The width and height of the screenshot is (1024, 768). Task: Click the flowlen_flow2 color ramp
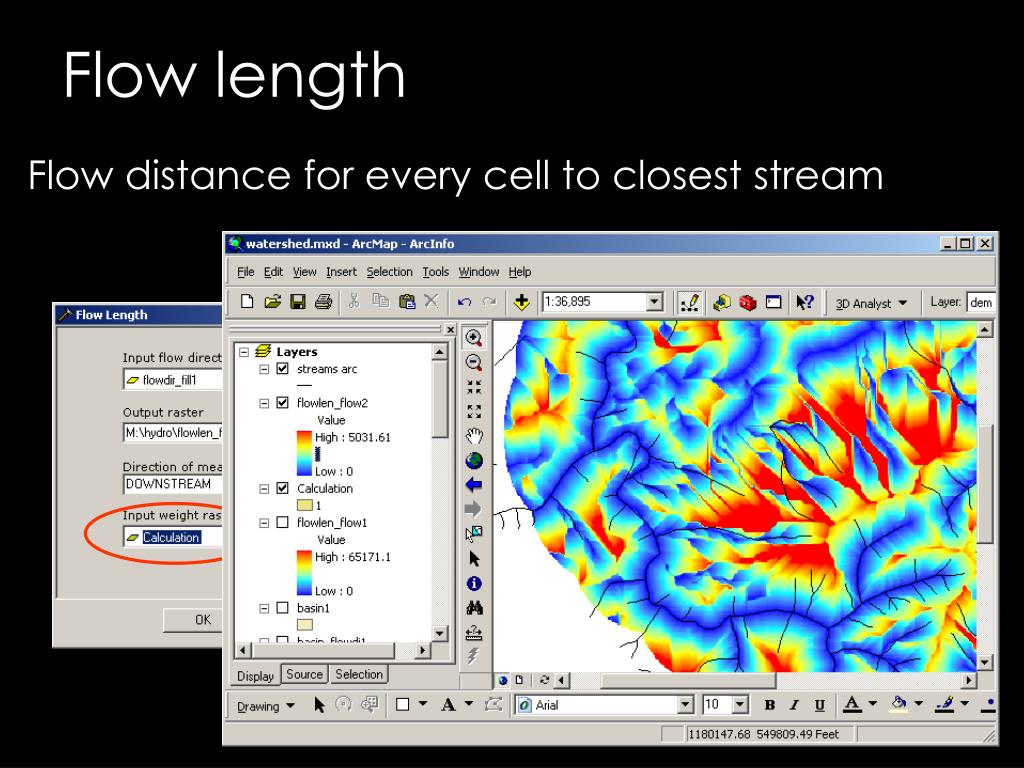304,453
